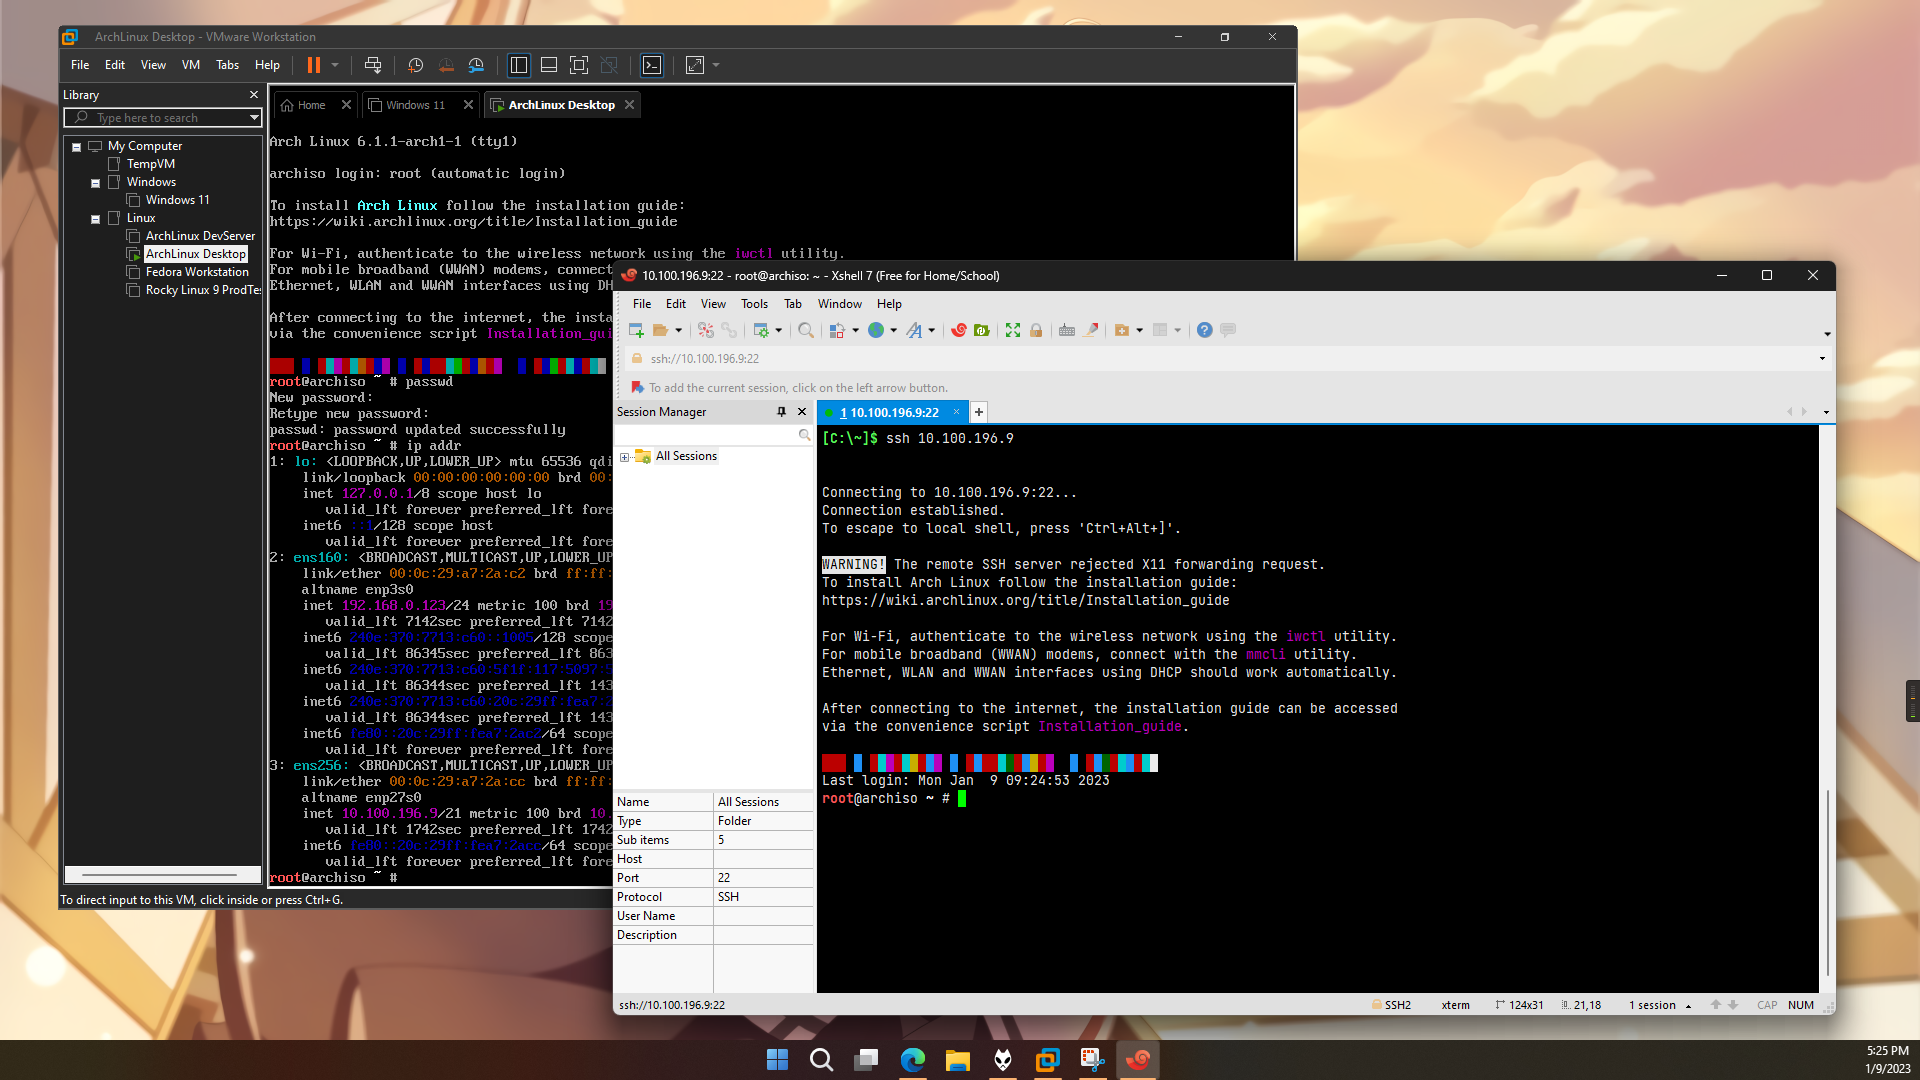Image resolution: width=1920 pixels, height=1080 pixels.
Task: Enter VMware full screen mode
Action: [x=579, y=65]
